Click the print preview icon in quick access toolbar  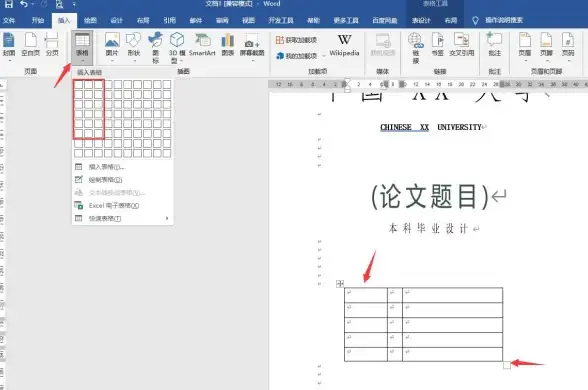[59, 4]
